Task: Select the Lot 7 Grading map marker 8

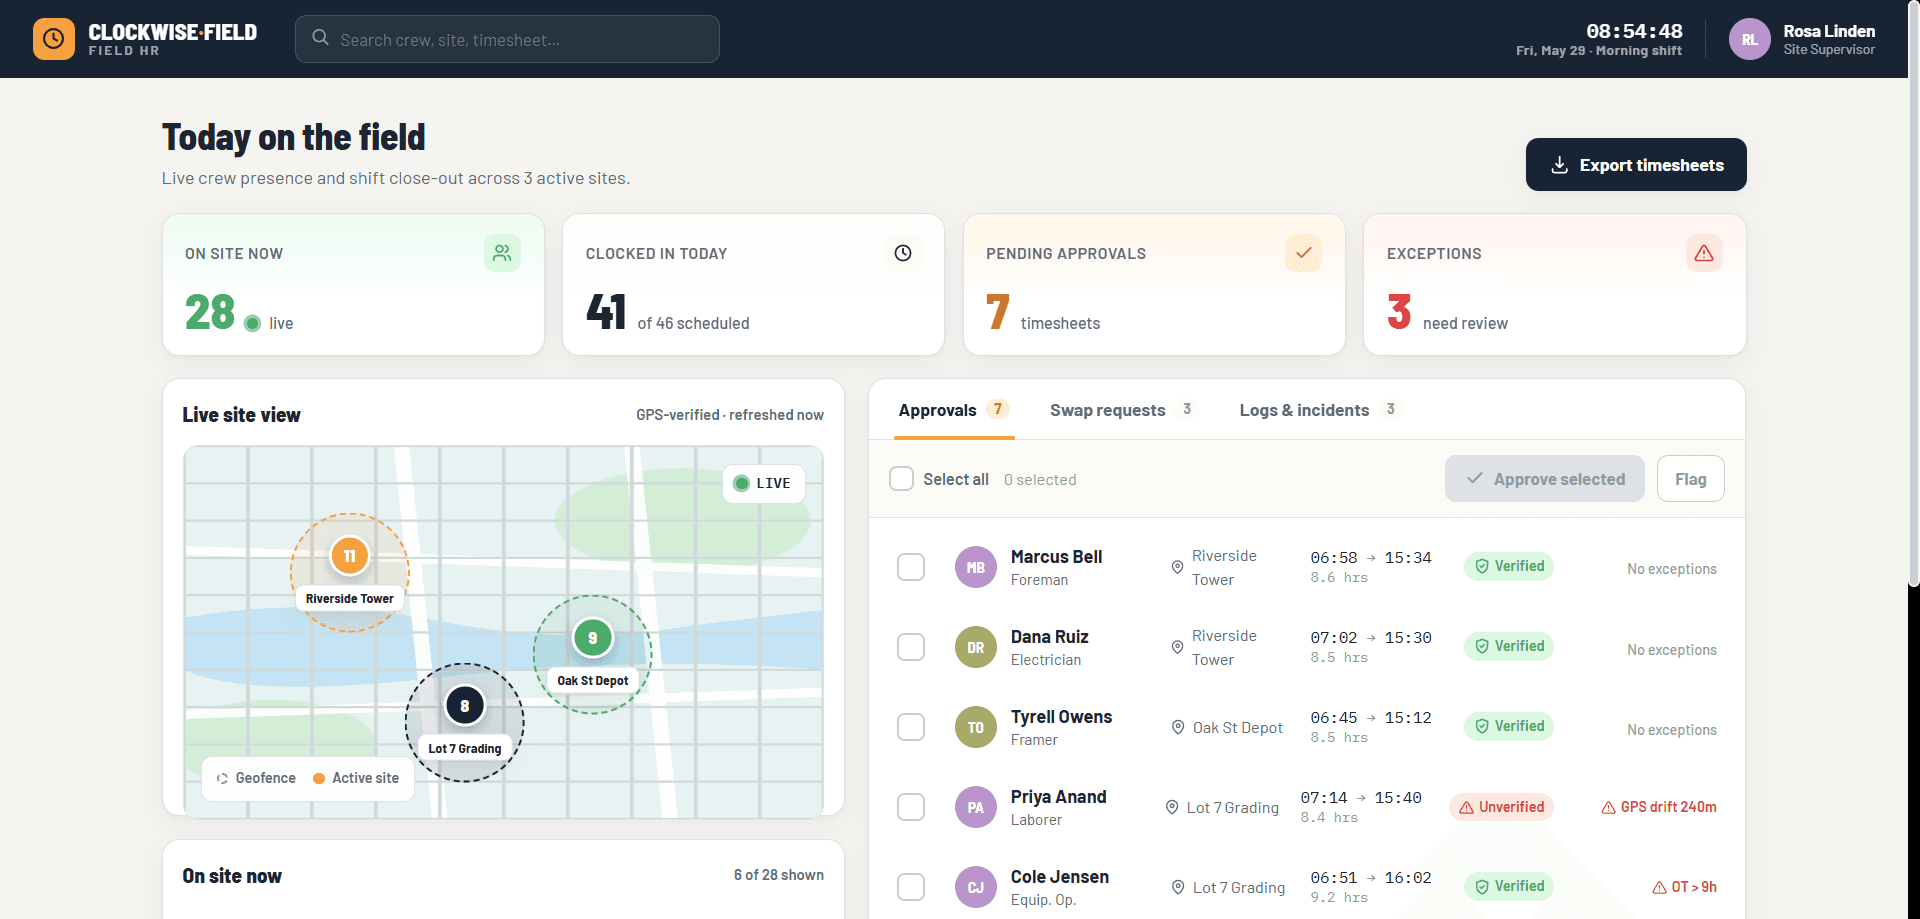Action: [x=465, y=706]
